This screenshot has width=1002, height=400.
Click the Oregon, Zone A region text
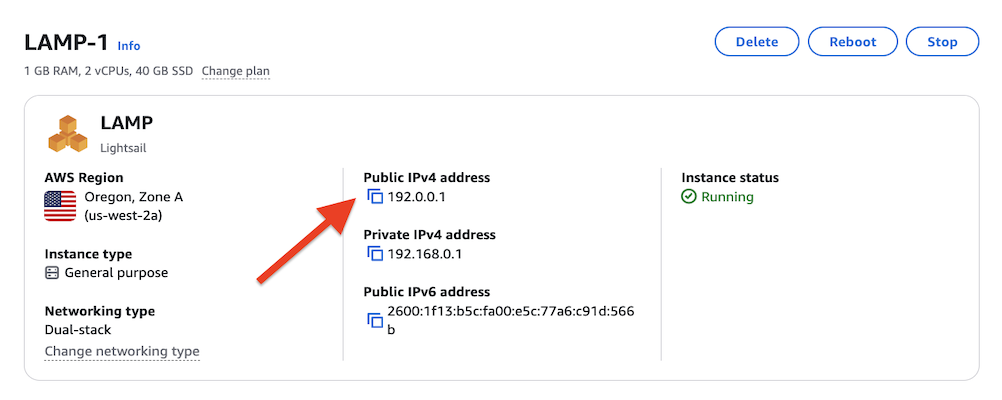pos(133,197)
